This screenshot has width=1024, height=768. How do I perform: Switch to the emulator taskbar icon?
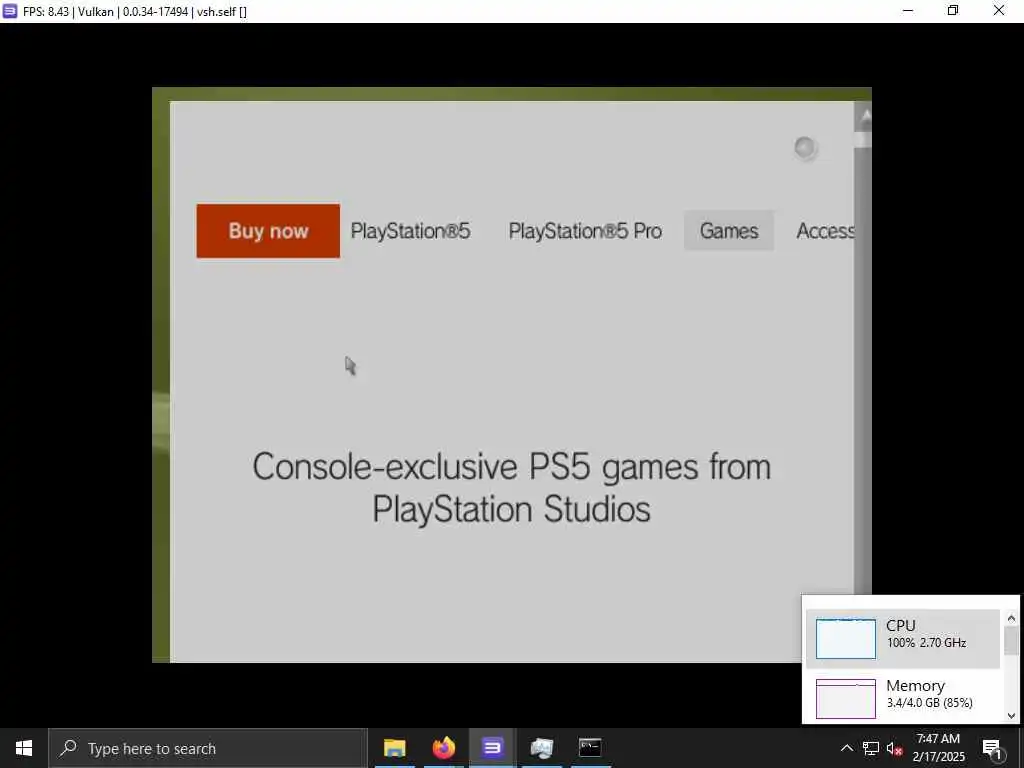492,748
